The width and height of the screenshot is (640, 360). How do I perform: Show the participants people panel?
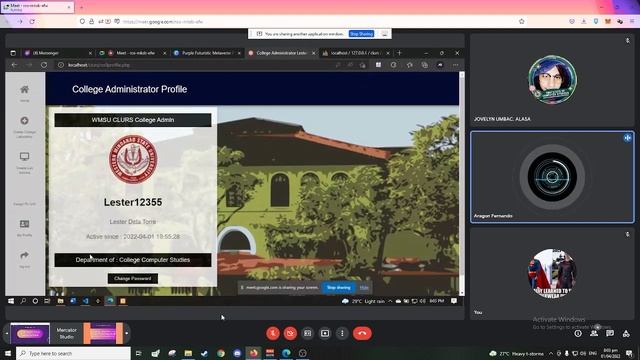594,333
